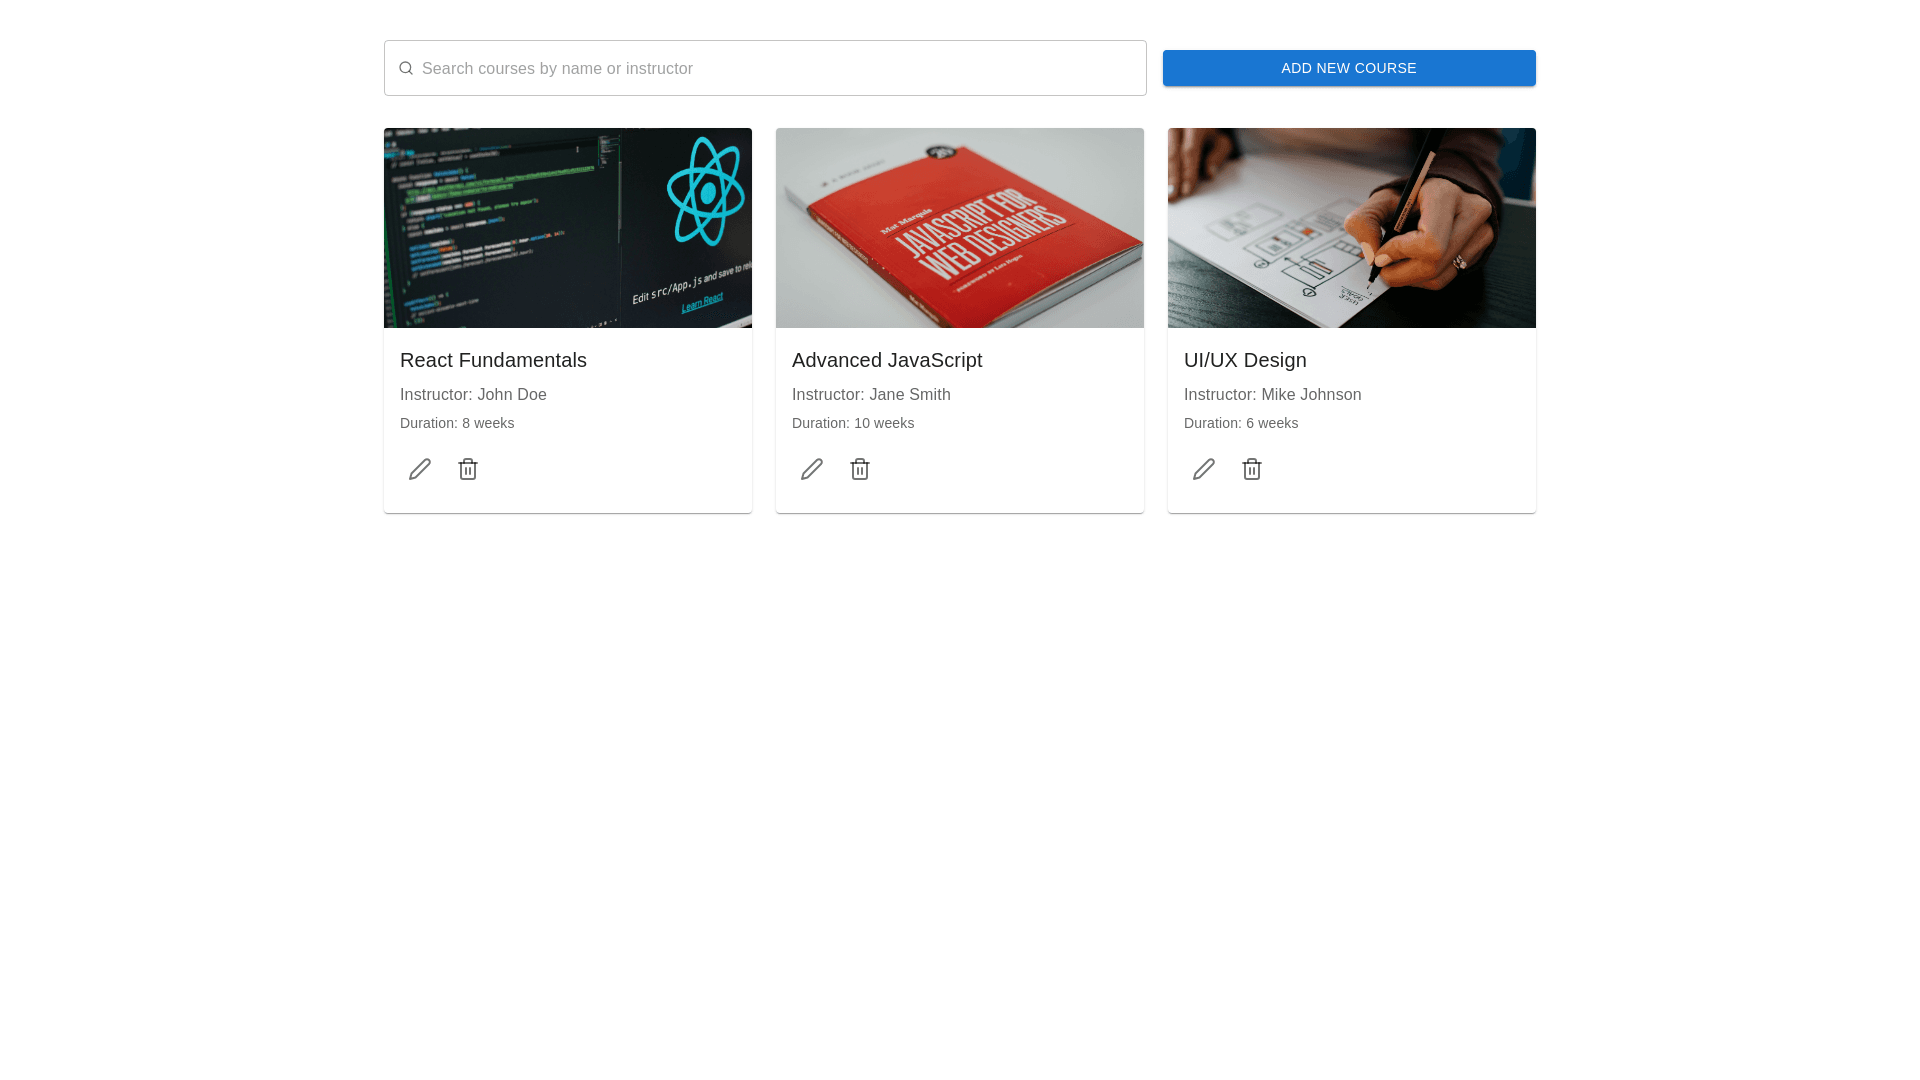This screenshot has width=1920, height=1080.
Task: Open the JavaScript book cover thumbnail
Action: pyautogui.click(x=960, y=228)
